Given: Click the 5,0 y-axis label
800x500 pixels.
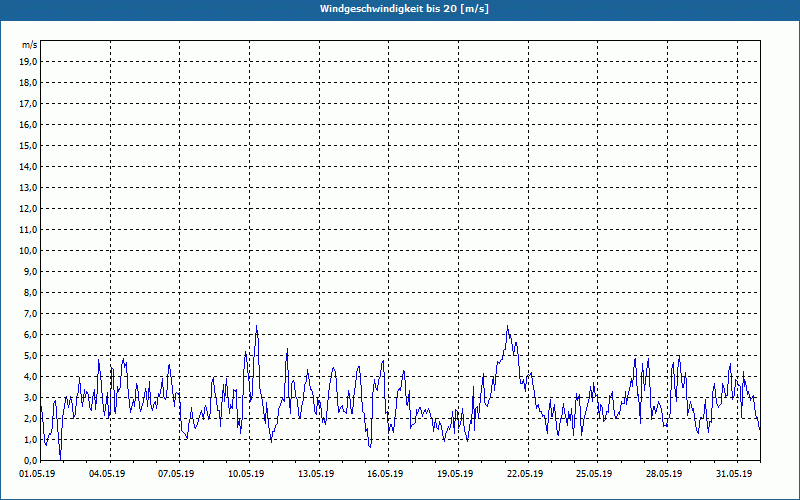Looking at the screenshot, I should pos(30,355).
